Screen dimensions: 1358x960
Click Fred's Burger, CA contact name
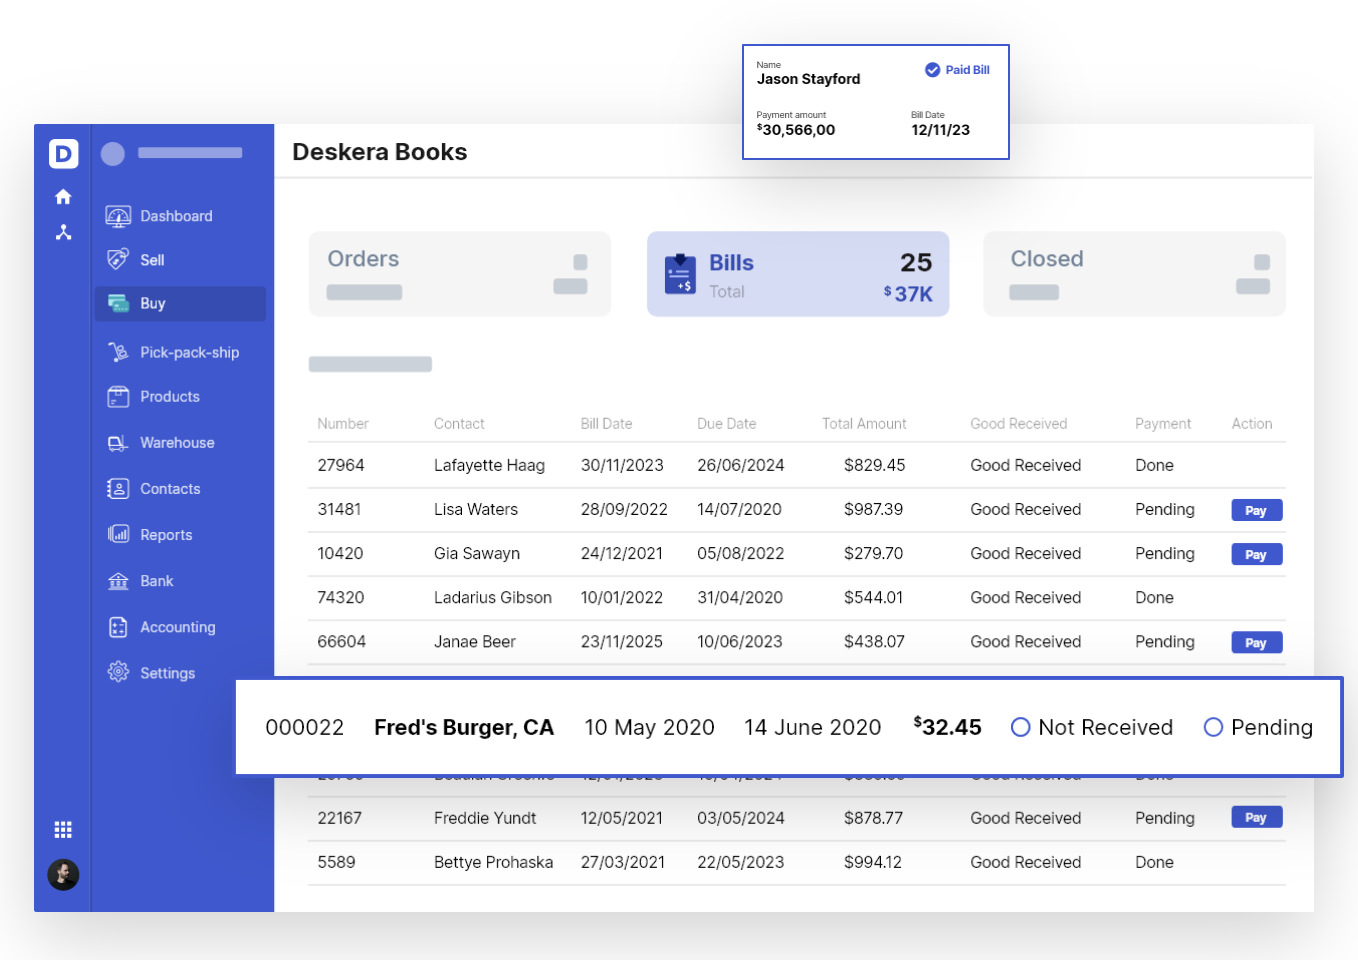click(464, 727)
